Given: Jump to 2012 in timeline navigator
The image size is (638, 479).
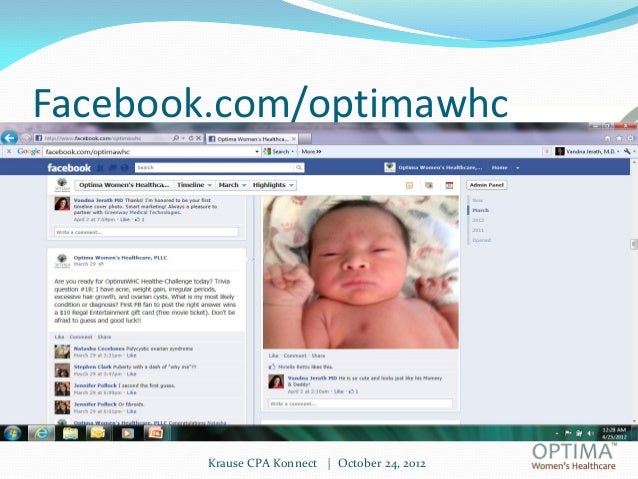Looking at the screenshot, I should 478,220.
